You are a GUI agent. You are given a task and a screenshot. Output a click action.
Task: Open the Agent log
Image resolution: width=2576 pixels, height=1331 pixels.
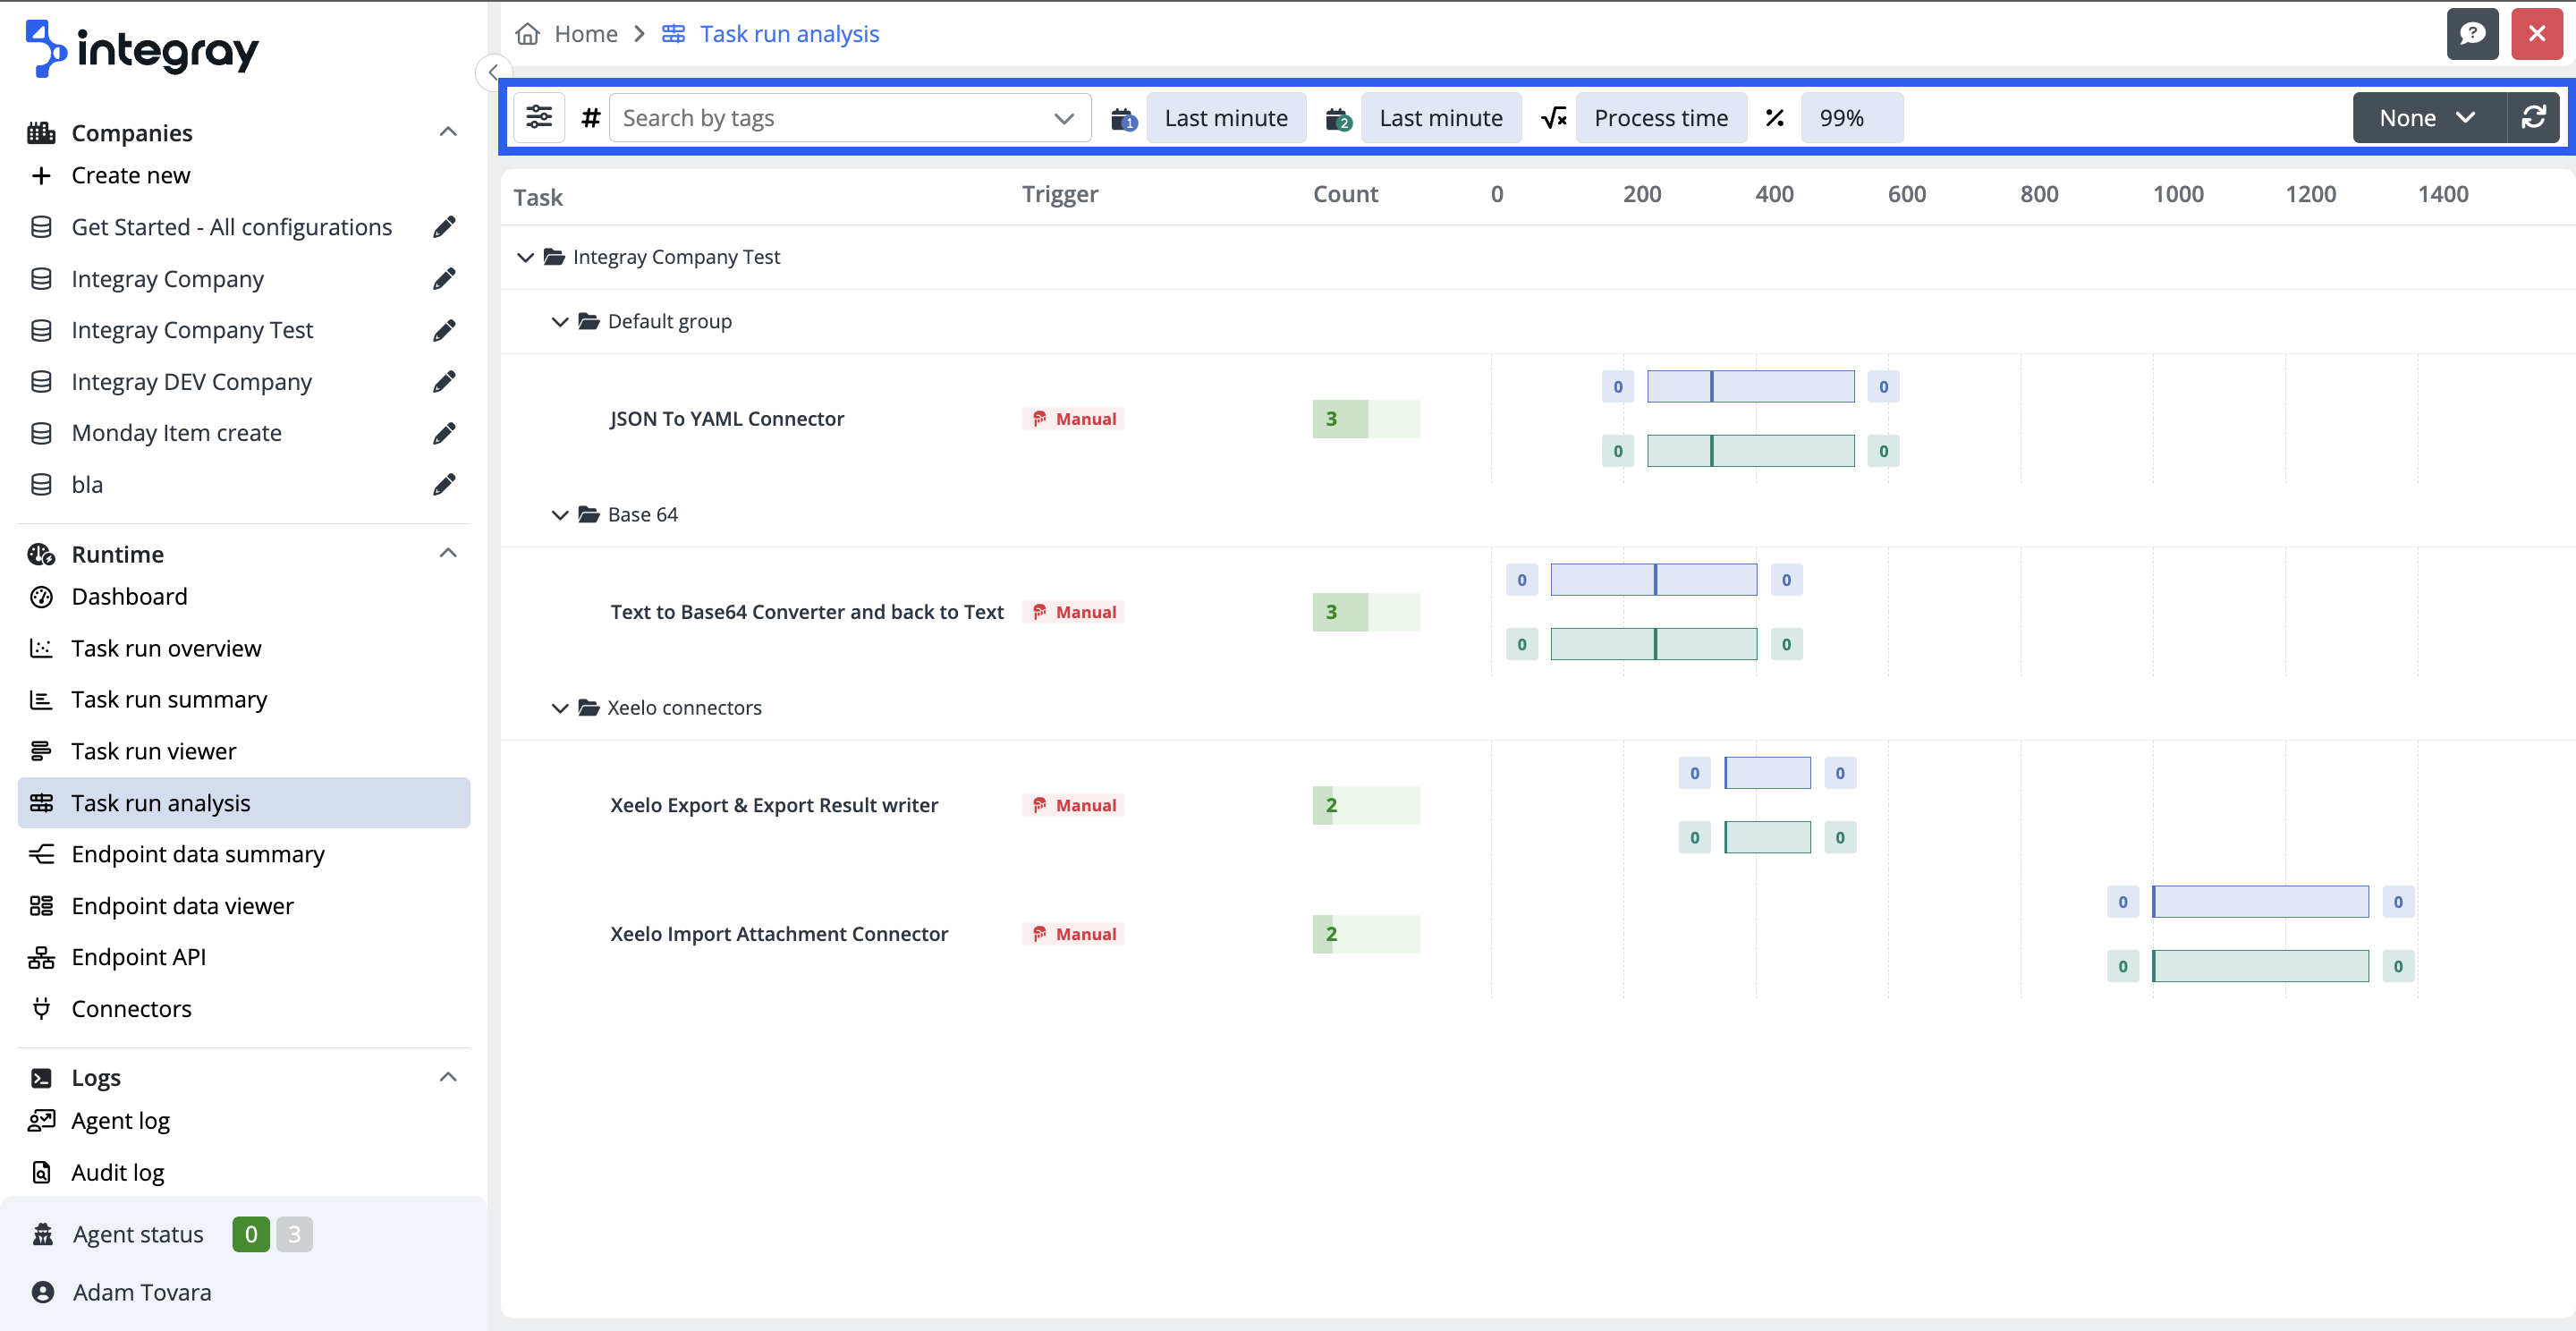pos(120,1120)
